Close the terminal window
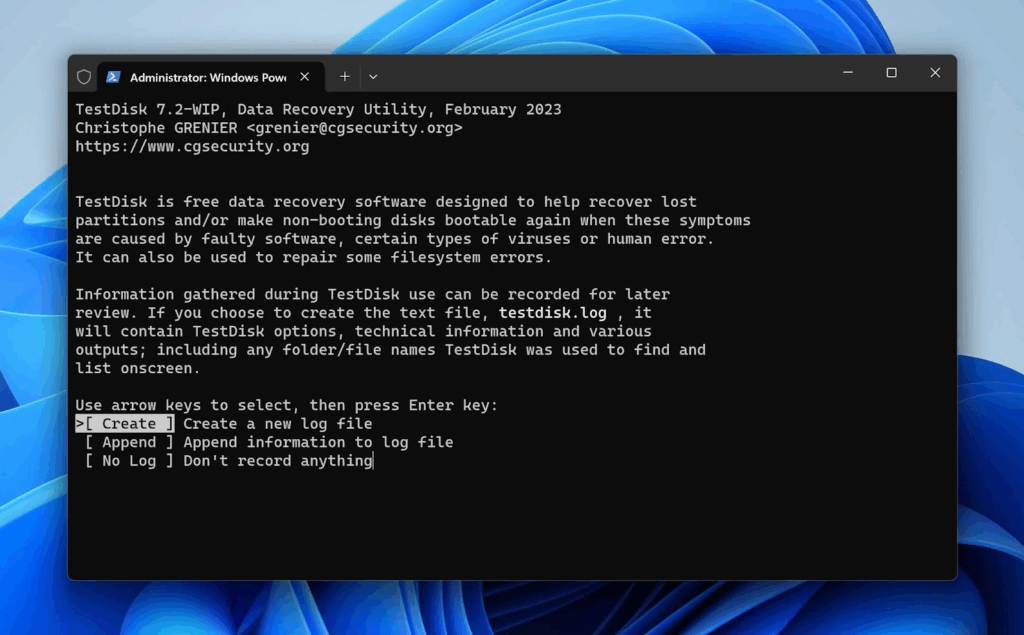Screen dimensions: 1024x635 pos(935,73)
